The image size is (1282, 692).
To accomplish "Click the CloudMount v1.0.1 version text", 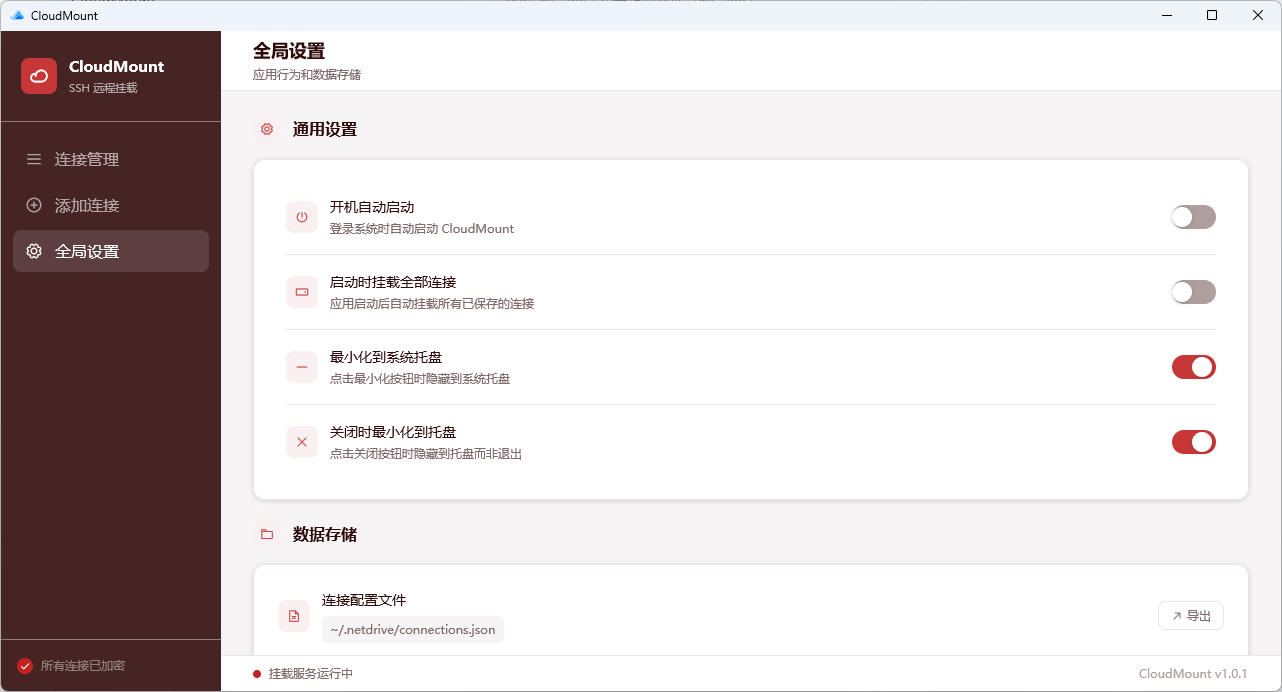I will pyautogui.click(x=1193, y=674).
